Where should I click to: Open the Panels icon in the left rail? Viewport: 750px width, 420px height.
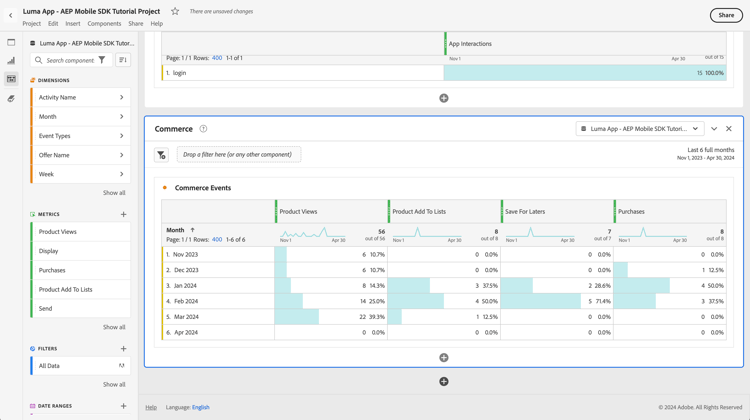[11, 42]
